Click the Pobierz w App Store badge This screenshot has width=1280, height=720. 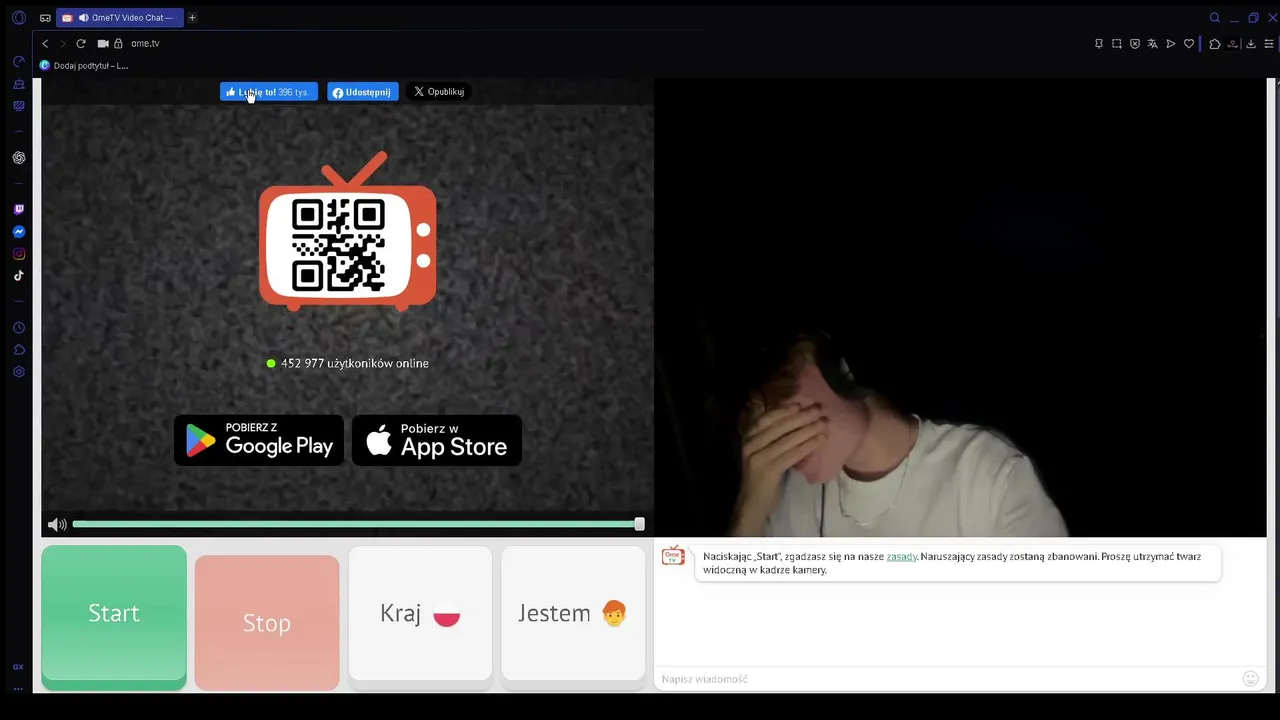[437, 440]
